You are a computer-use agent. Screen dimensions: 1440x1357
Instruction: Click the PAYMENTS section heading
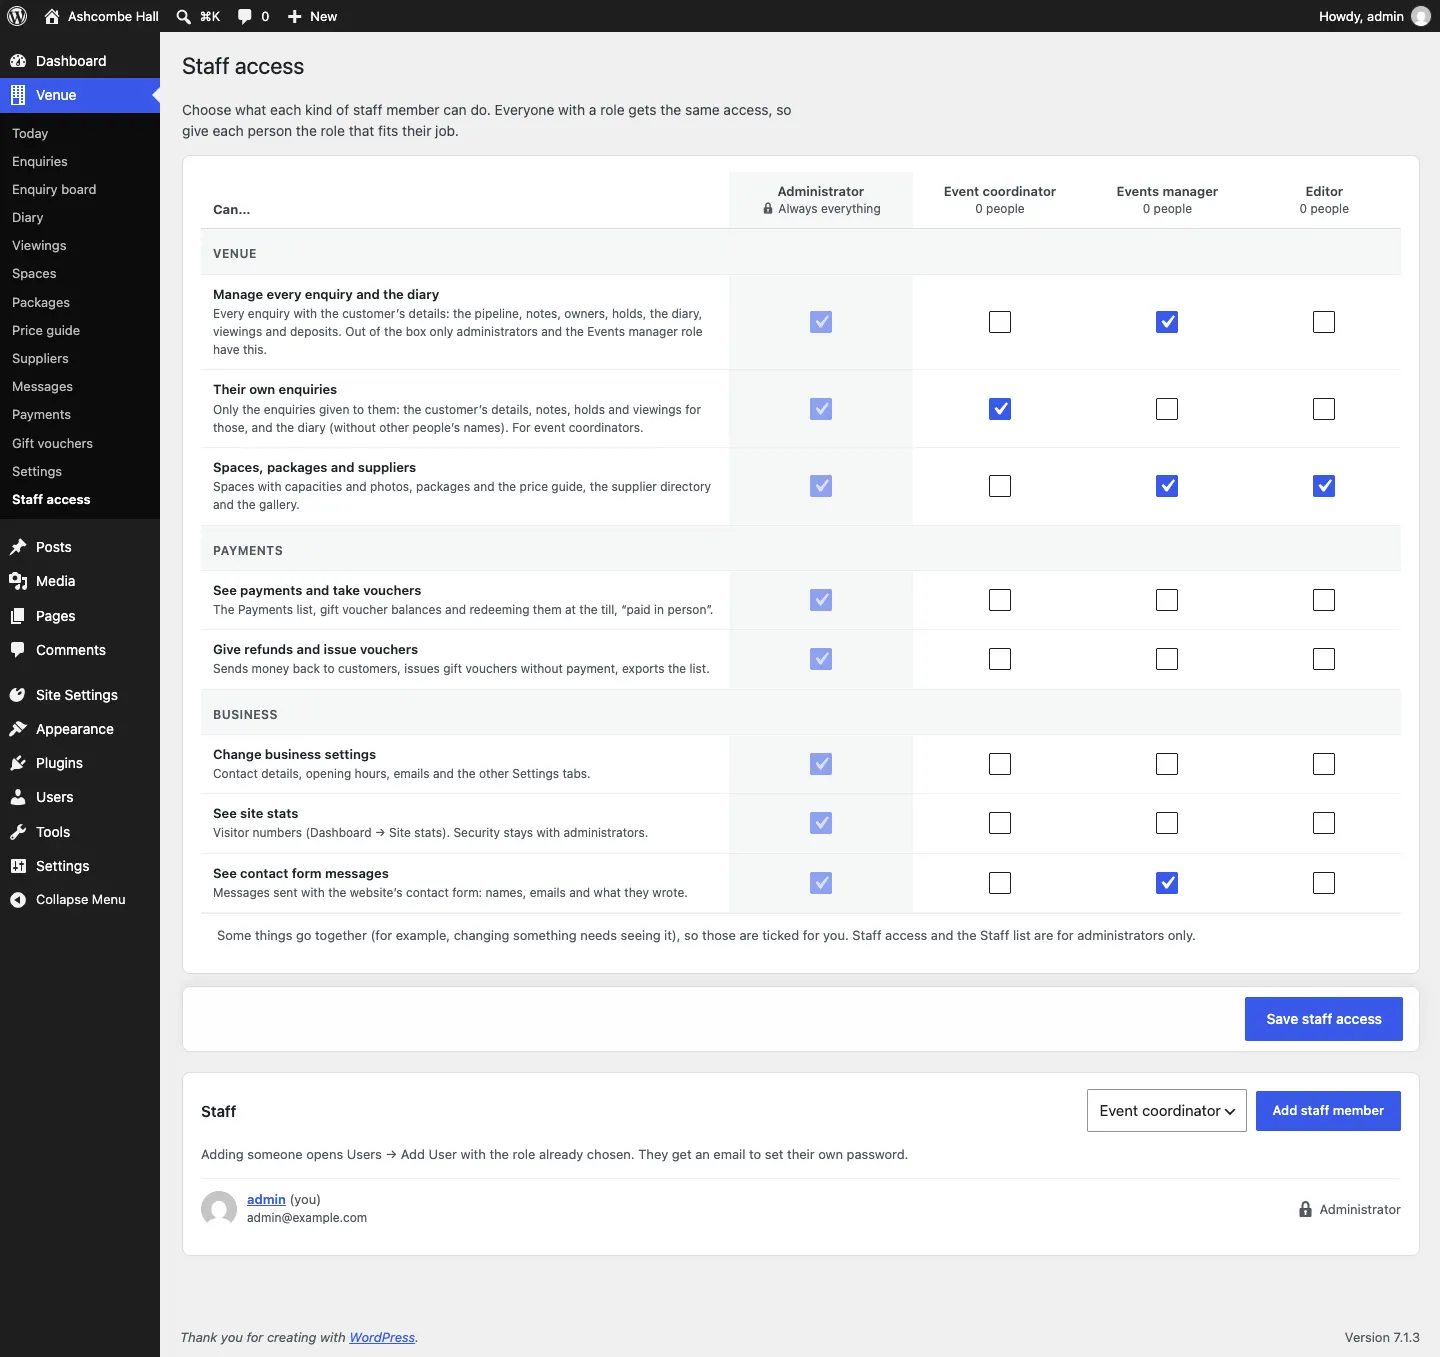[248, 550]
